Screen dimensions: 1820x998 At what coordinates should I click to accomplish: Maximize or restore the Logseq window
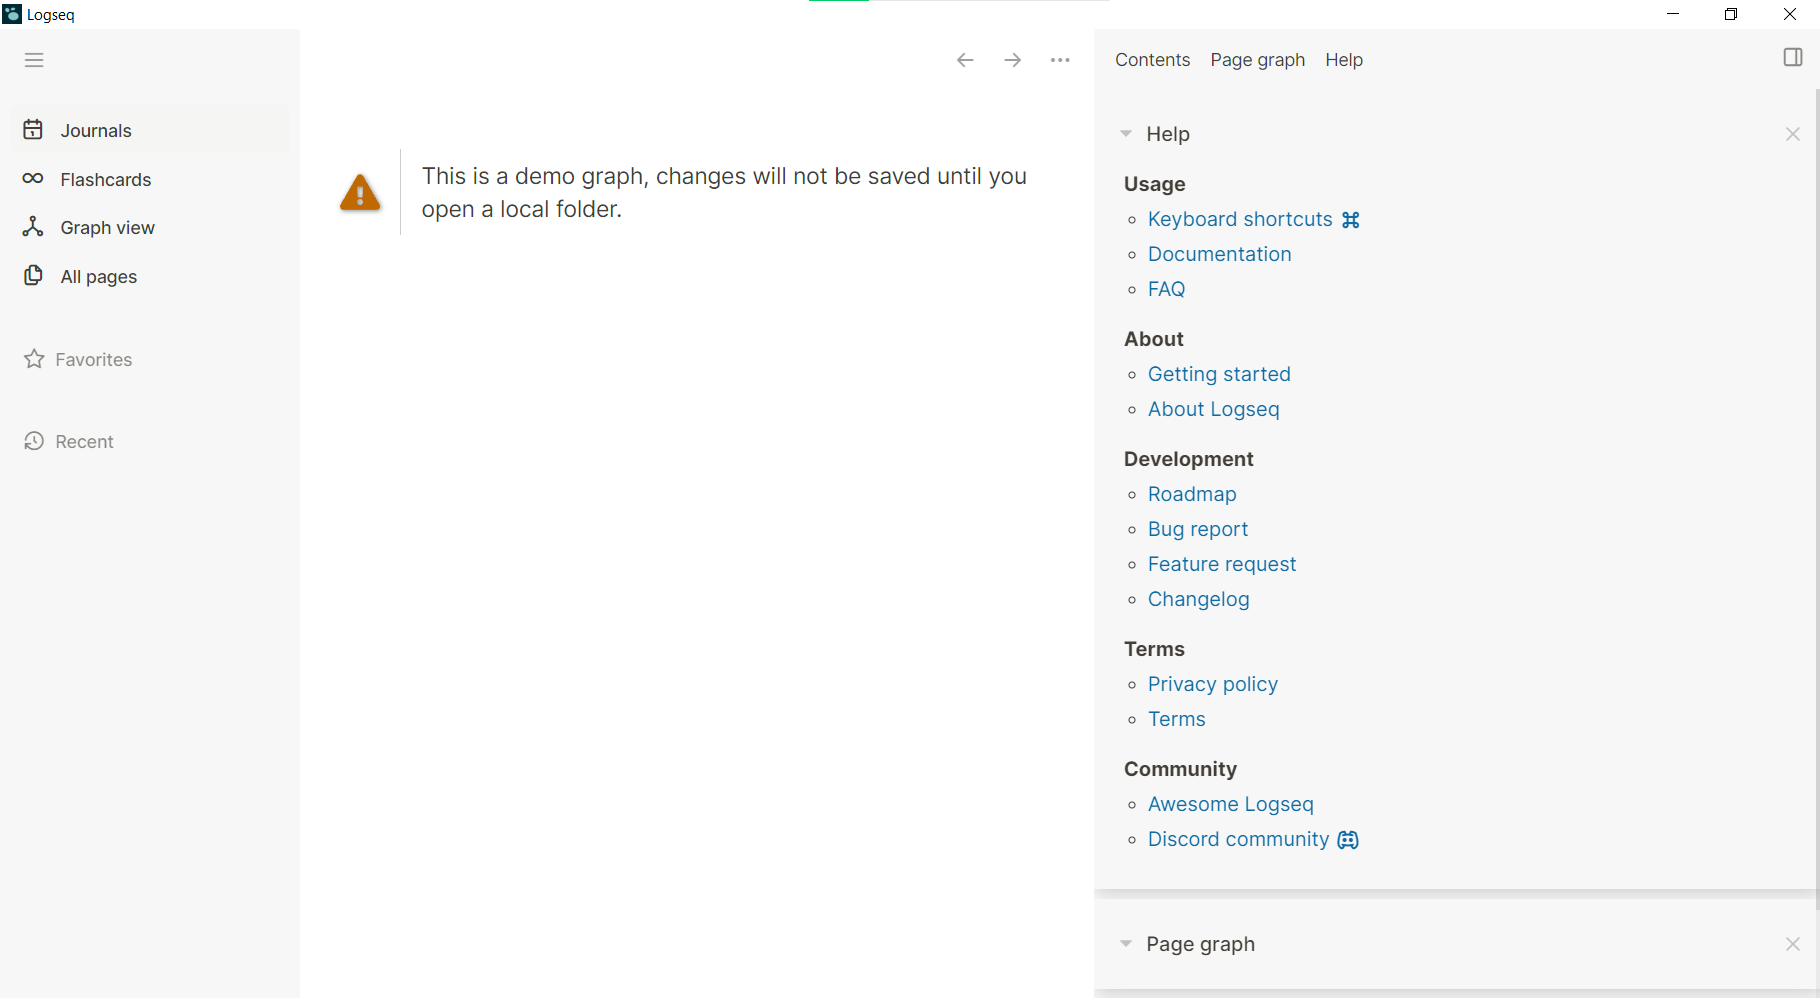pos(1731,14)
